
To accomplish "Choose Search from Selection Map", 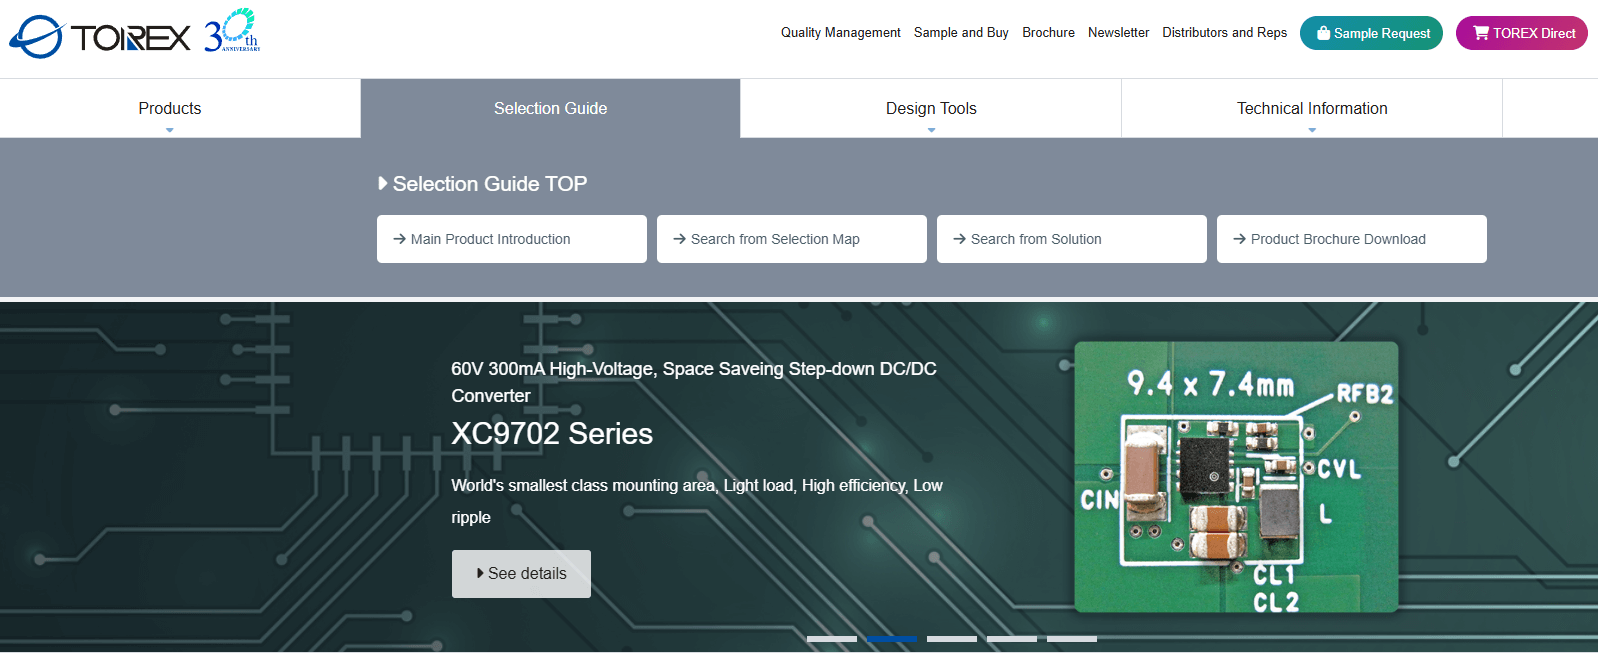I will point(792,239).
